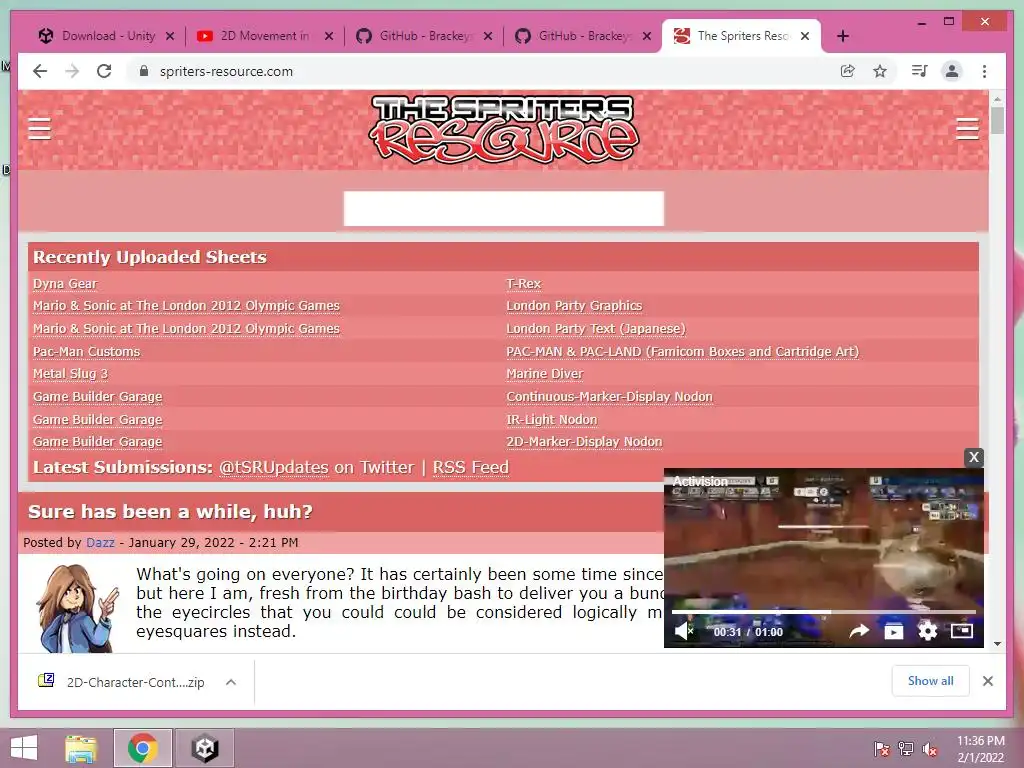Click the site information padlock icon
Screen dimensions: 1024x768
tap(144, 71)
